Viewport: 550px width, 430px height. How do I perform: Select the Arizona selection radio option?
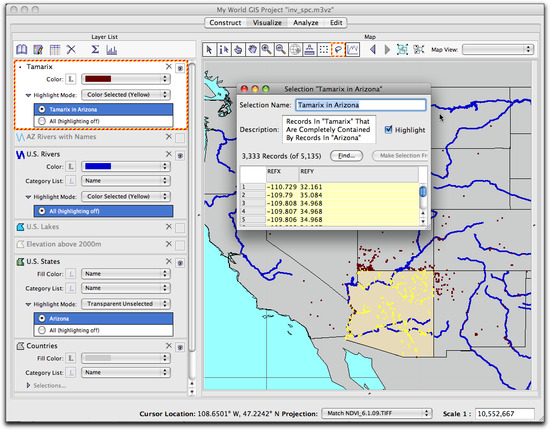42,318
